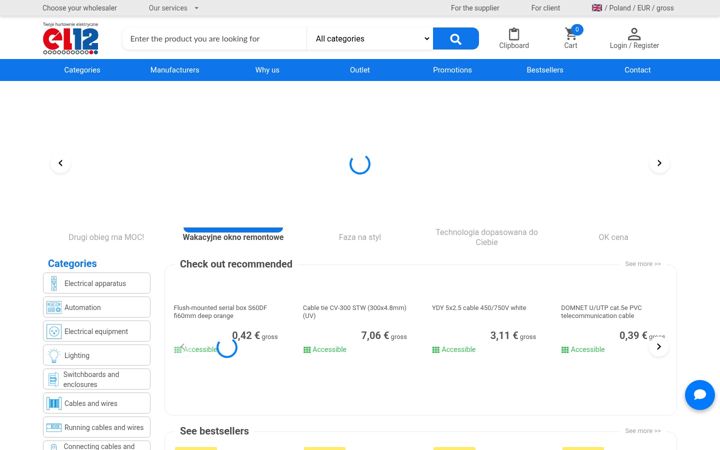Click availability icon for DOMNET U/UTP cable

point(565,350)
